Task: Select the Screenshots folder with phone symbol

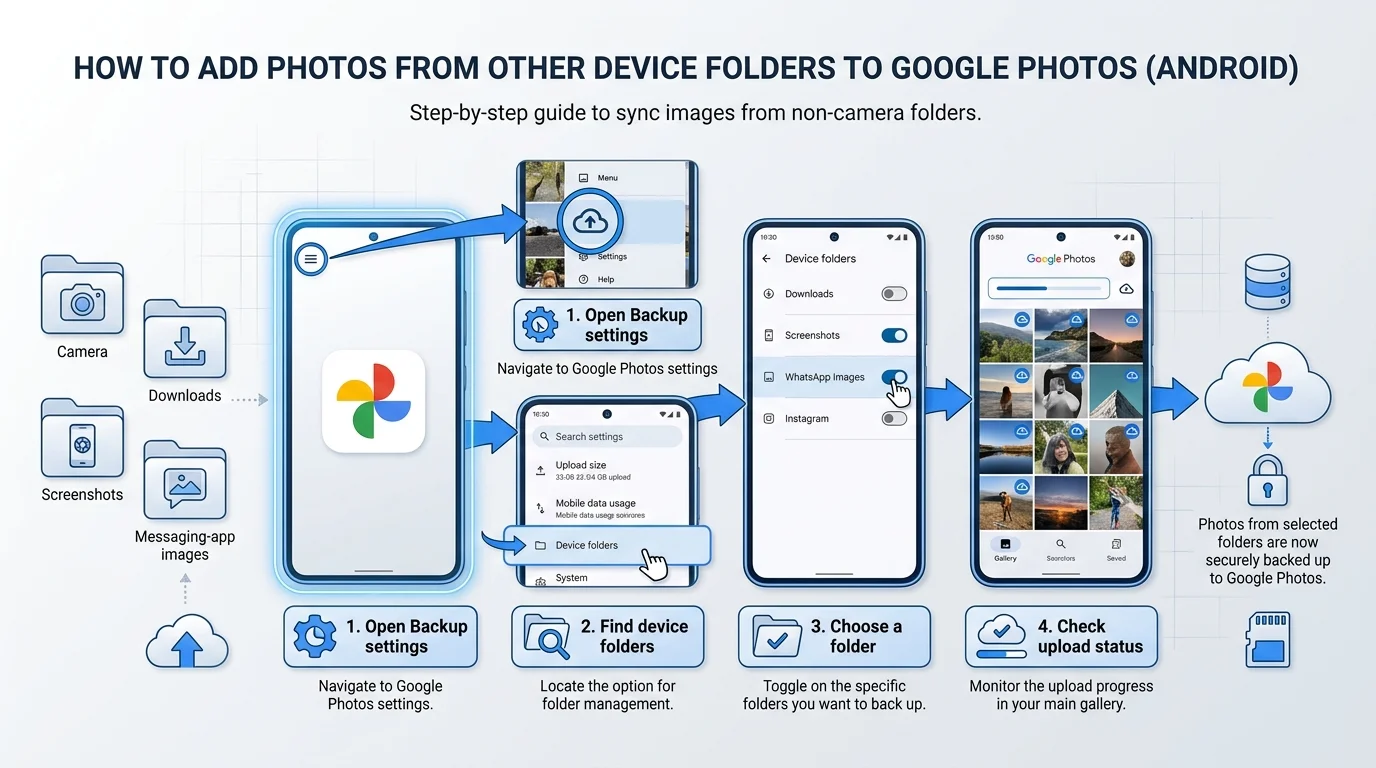Action: 82,437
